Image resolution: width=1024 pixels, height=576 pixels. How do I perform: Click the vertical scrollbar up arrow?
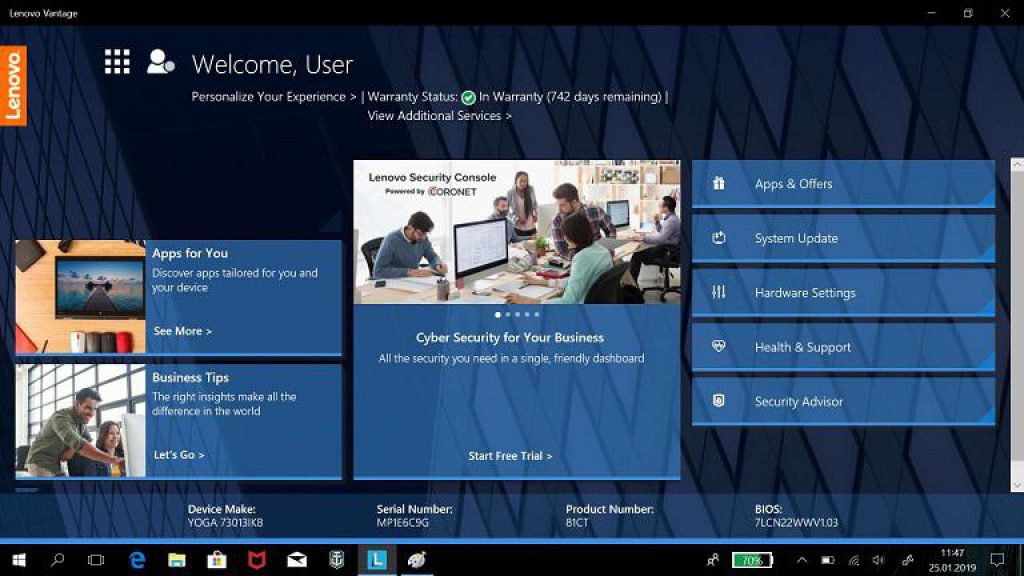tap(1017, 165)
